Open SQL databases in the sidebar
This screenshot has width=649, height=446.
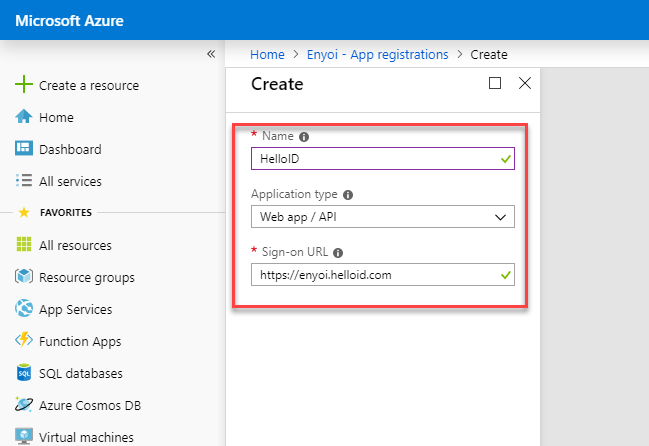coord(81,373)
